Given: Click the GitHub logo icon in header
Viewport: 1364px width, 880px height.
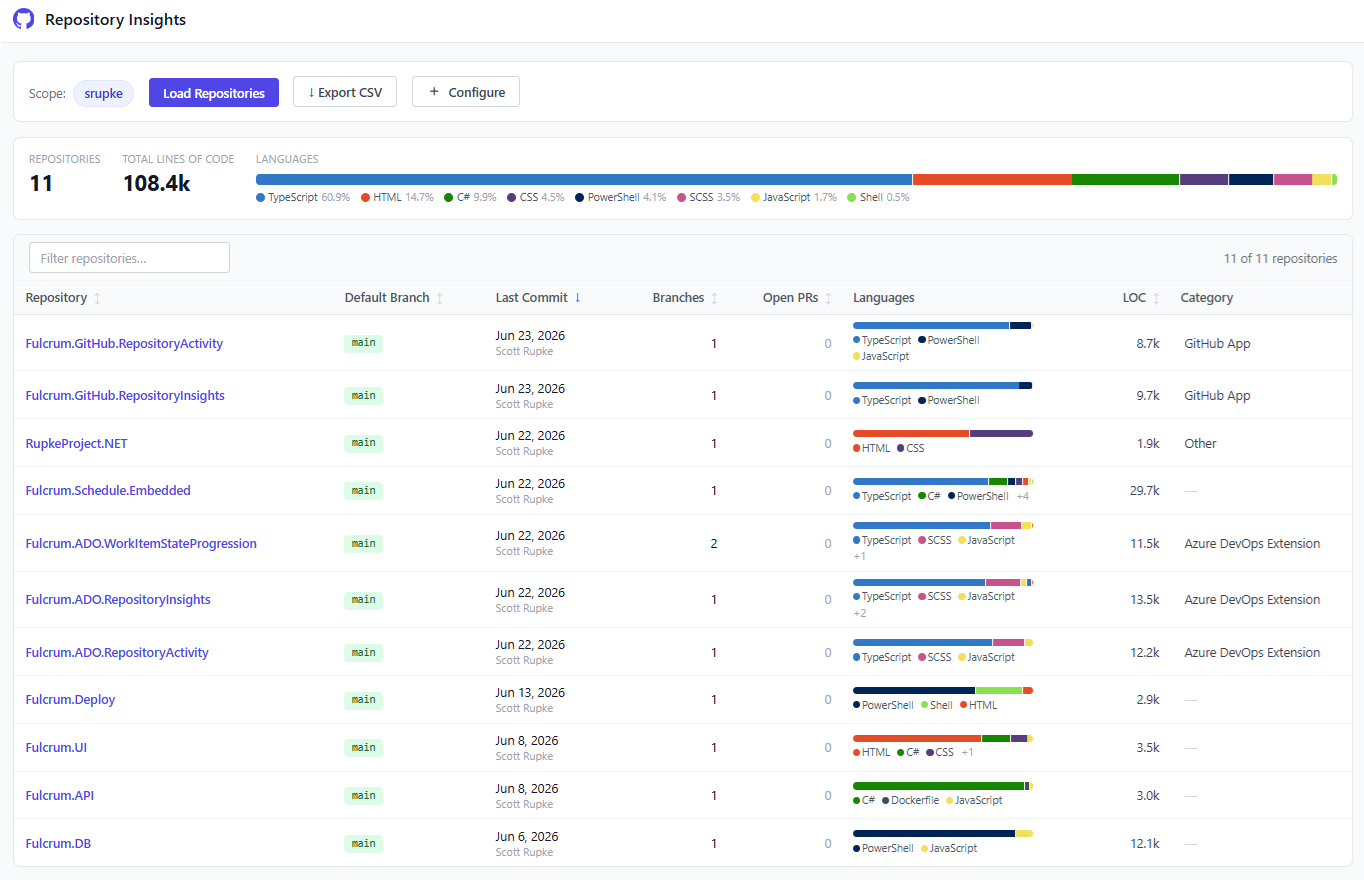Looking at the screenshot, I should click(23, 19).
